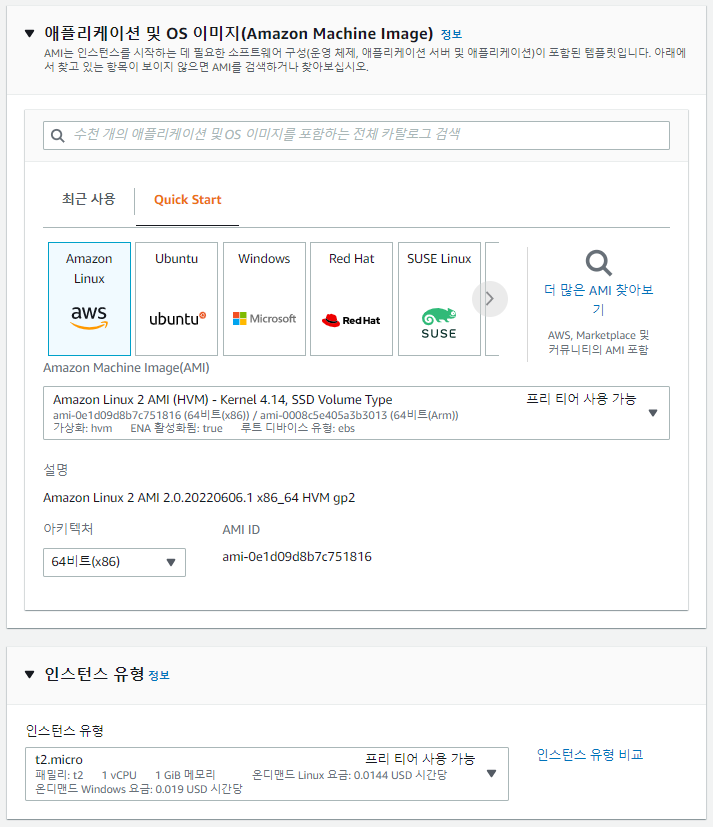Image resolution: width=713 pixels, height=827 pixels.
Task: Click the AMI ID value ami-0e1d09d8b7c751816
Action: pos(297,557)
